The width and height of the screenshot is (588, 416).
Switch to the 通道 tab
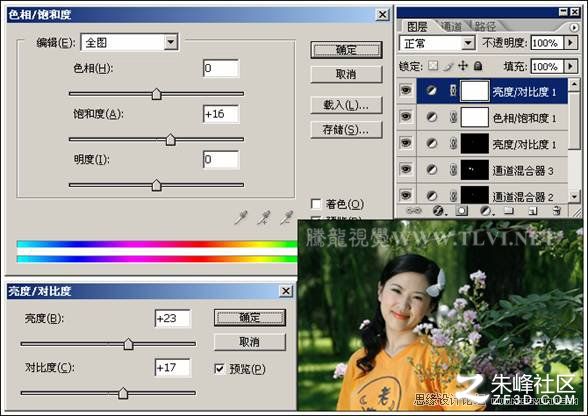451,27
